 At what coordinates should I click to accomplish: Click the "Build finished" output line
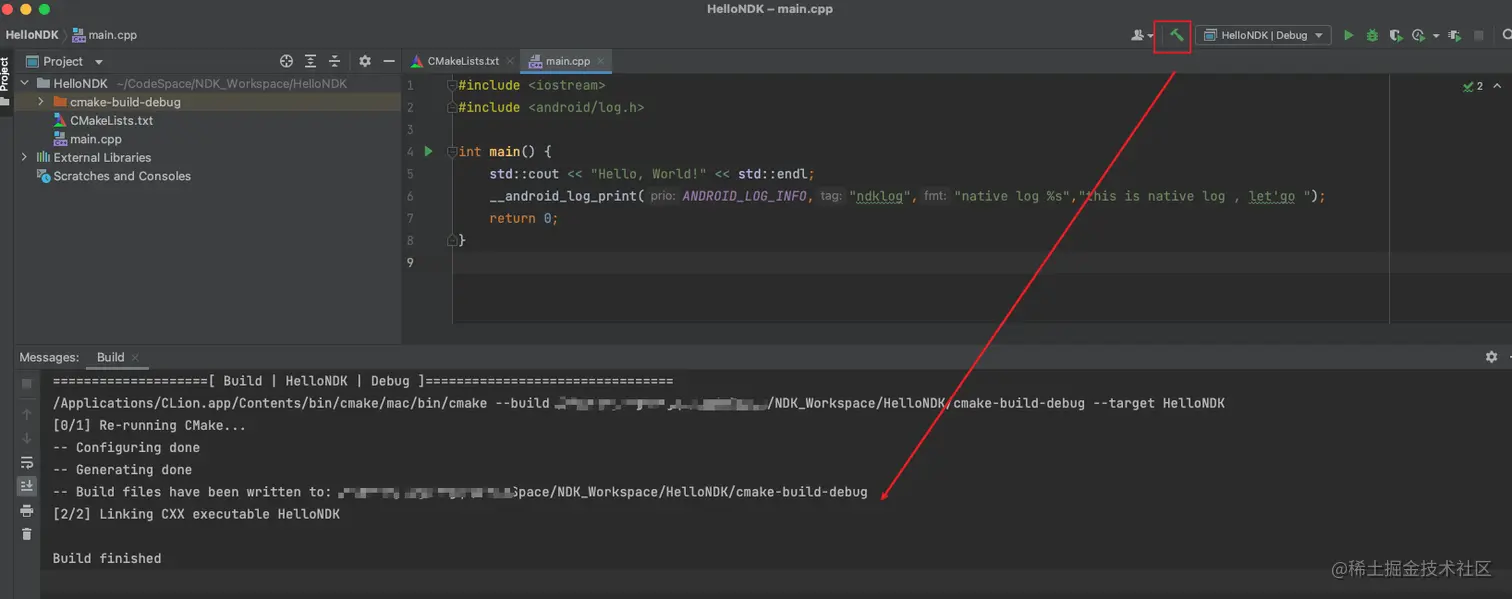[107, 558]
